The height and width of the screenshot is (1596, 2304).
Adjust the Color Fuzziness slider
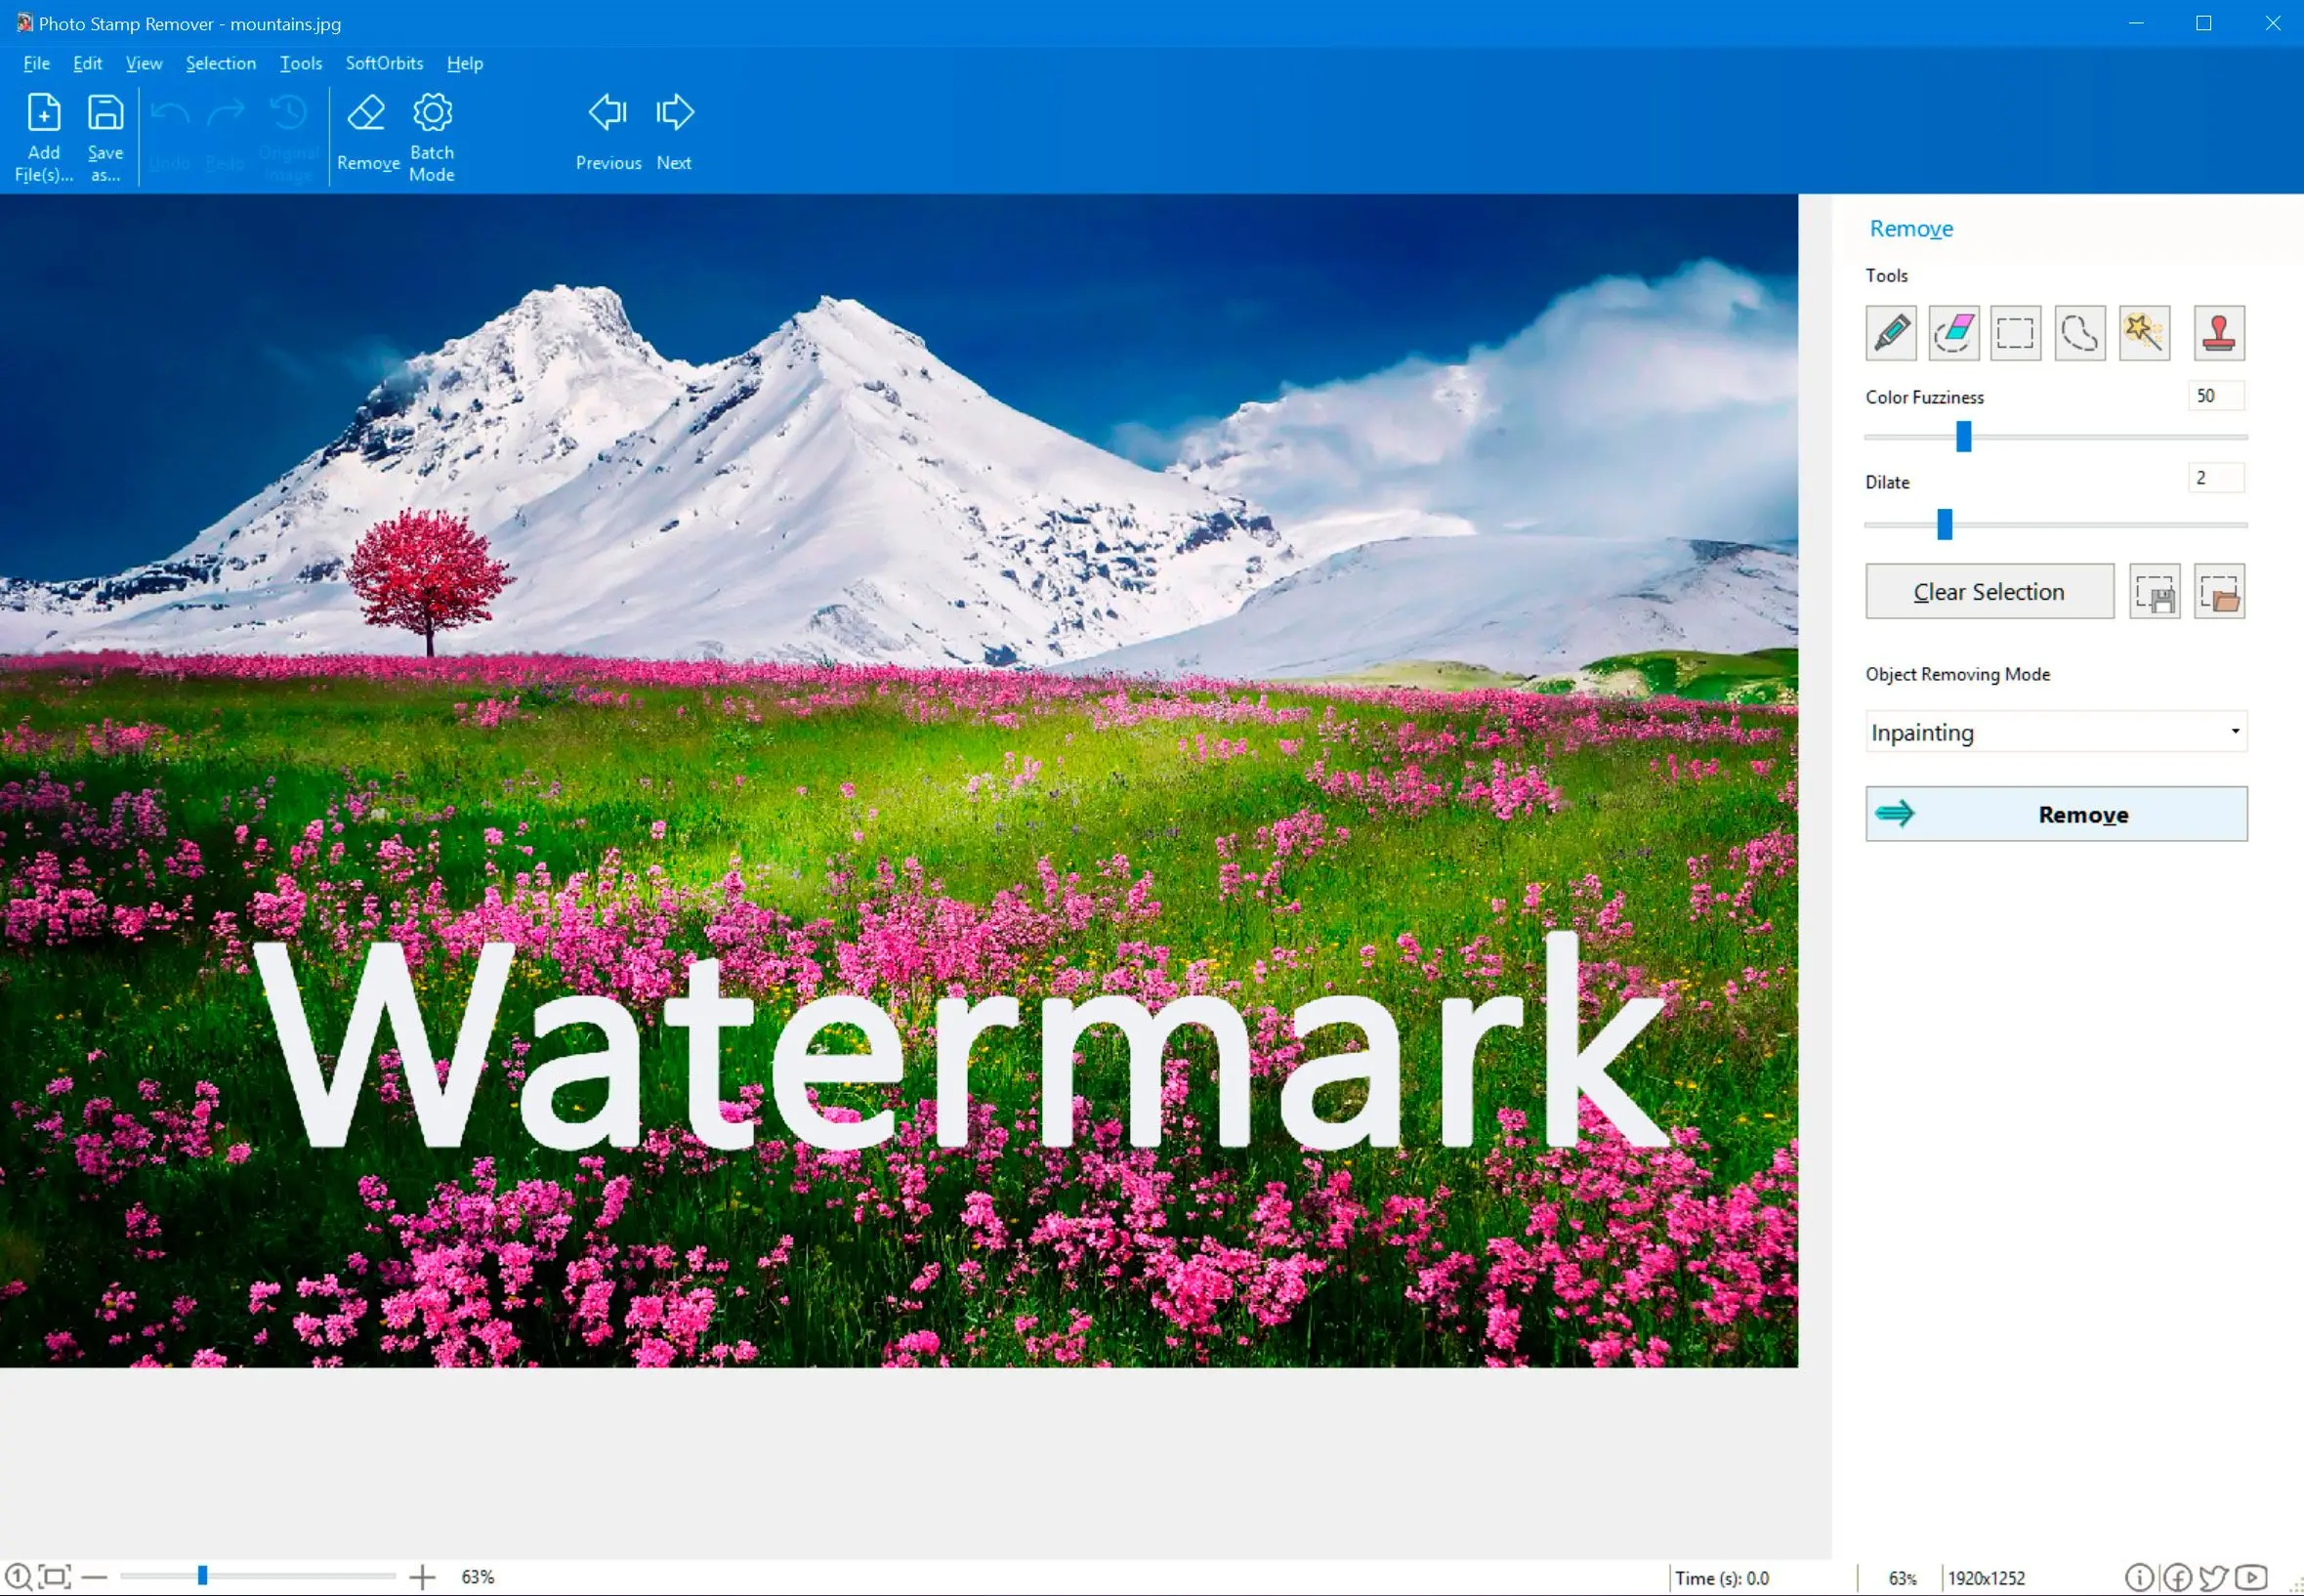click(1962, 438)
